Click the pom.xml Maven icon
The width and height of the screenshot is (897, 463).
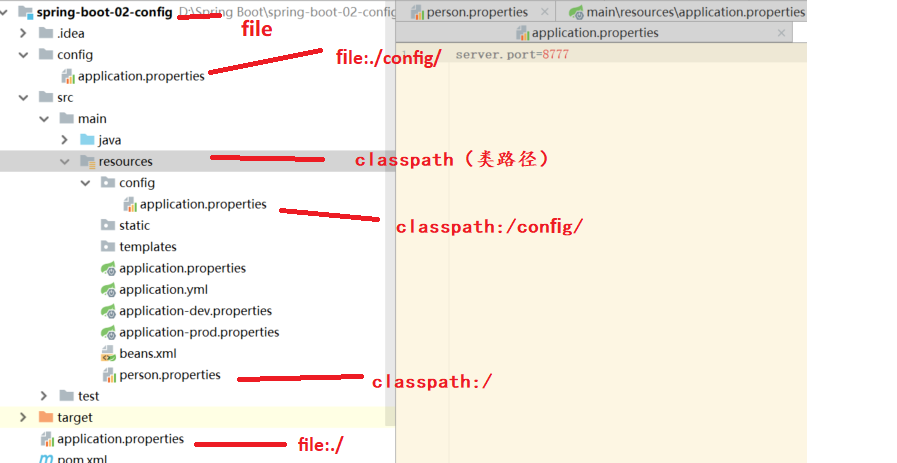click(46, 458)
